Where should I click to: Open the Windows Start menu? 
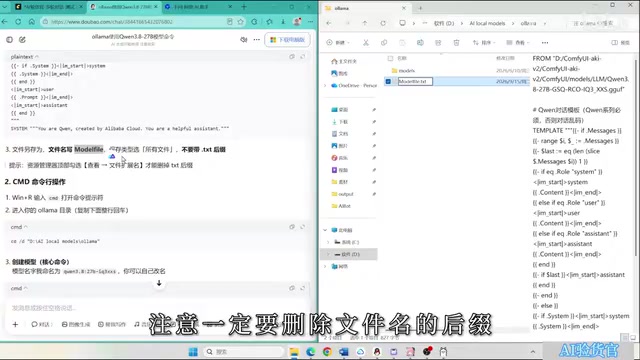tap(193, 352)
